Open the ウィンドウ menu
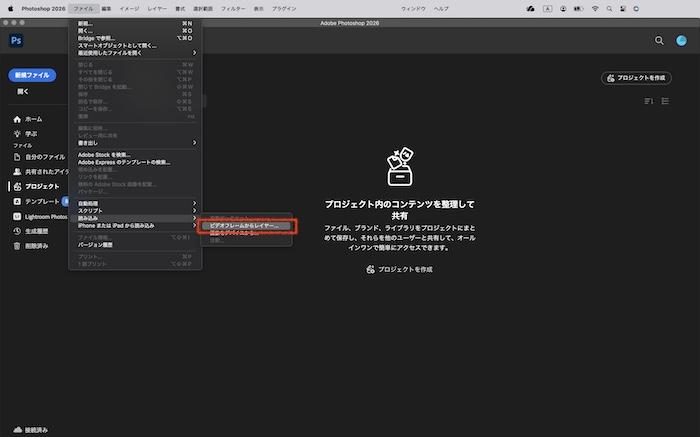 coord(413,8)
